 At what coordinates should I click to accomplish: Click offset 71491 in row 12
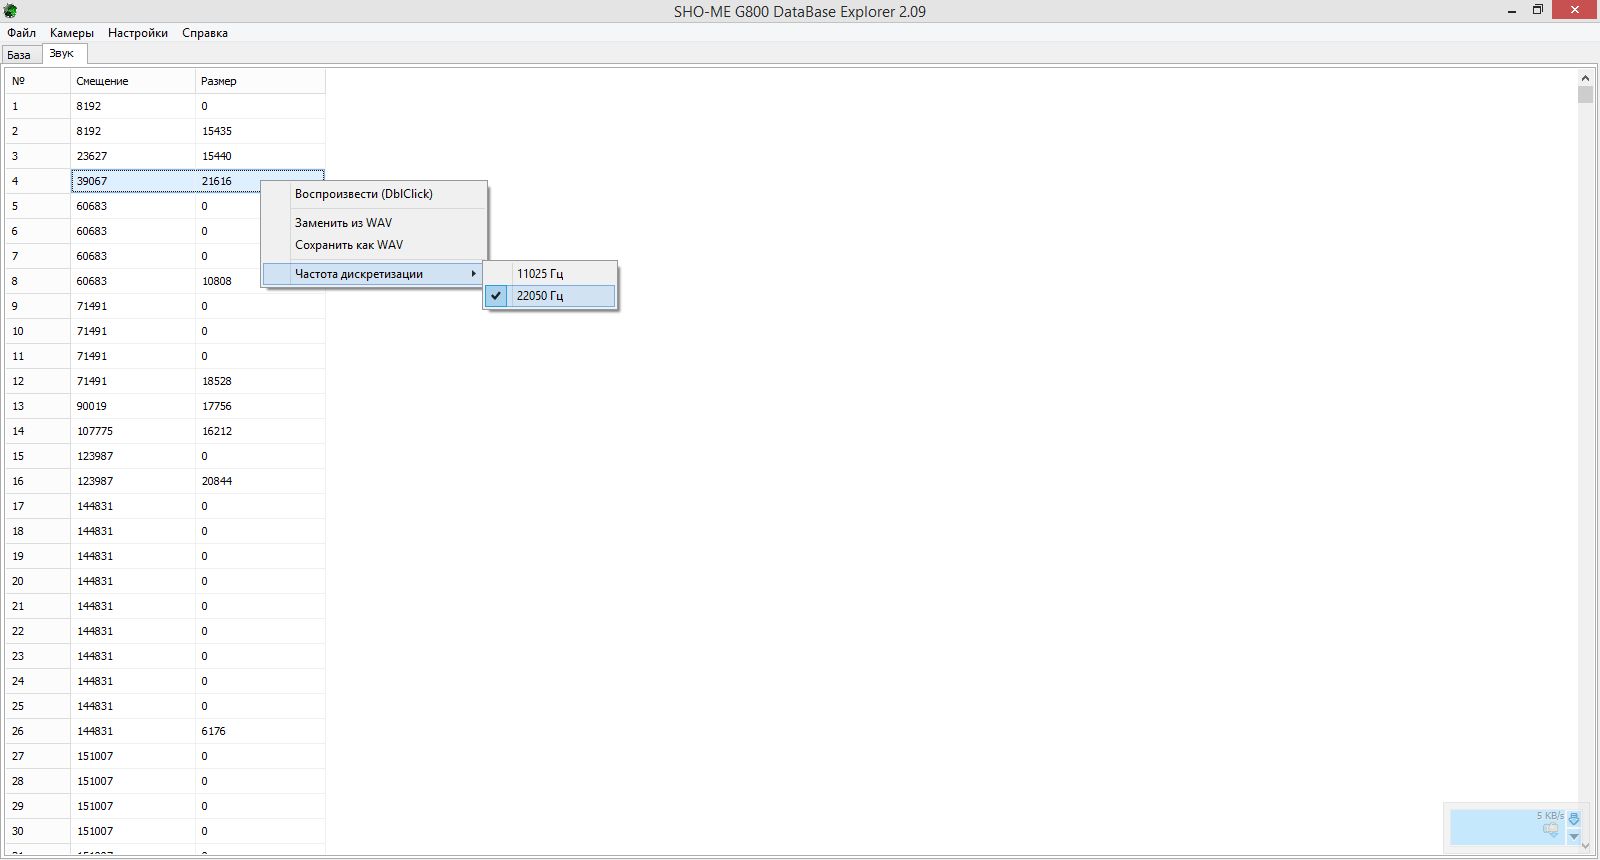pos(92,381)
